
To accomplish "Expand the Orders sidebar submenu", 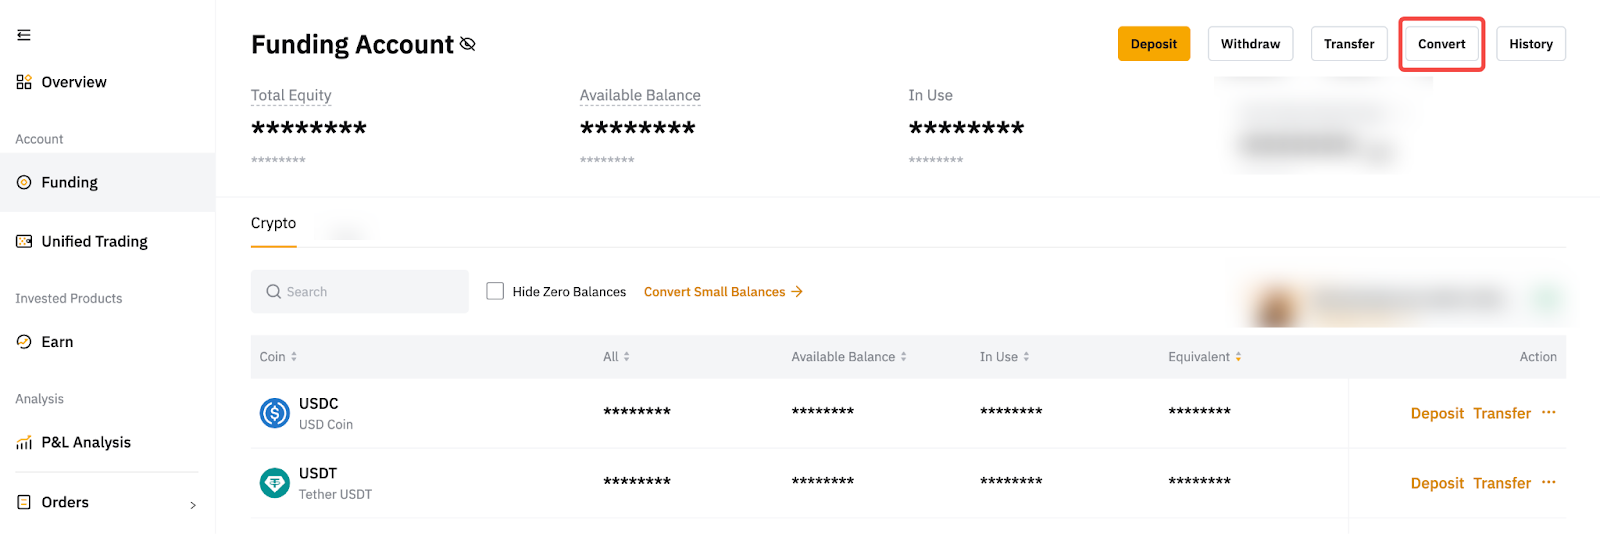I will (192, 504).
